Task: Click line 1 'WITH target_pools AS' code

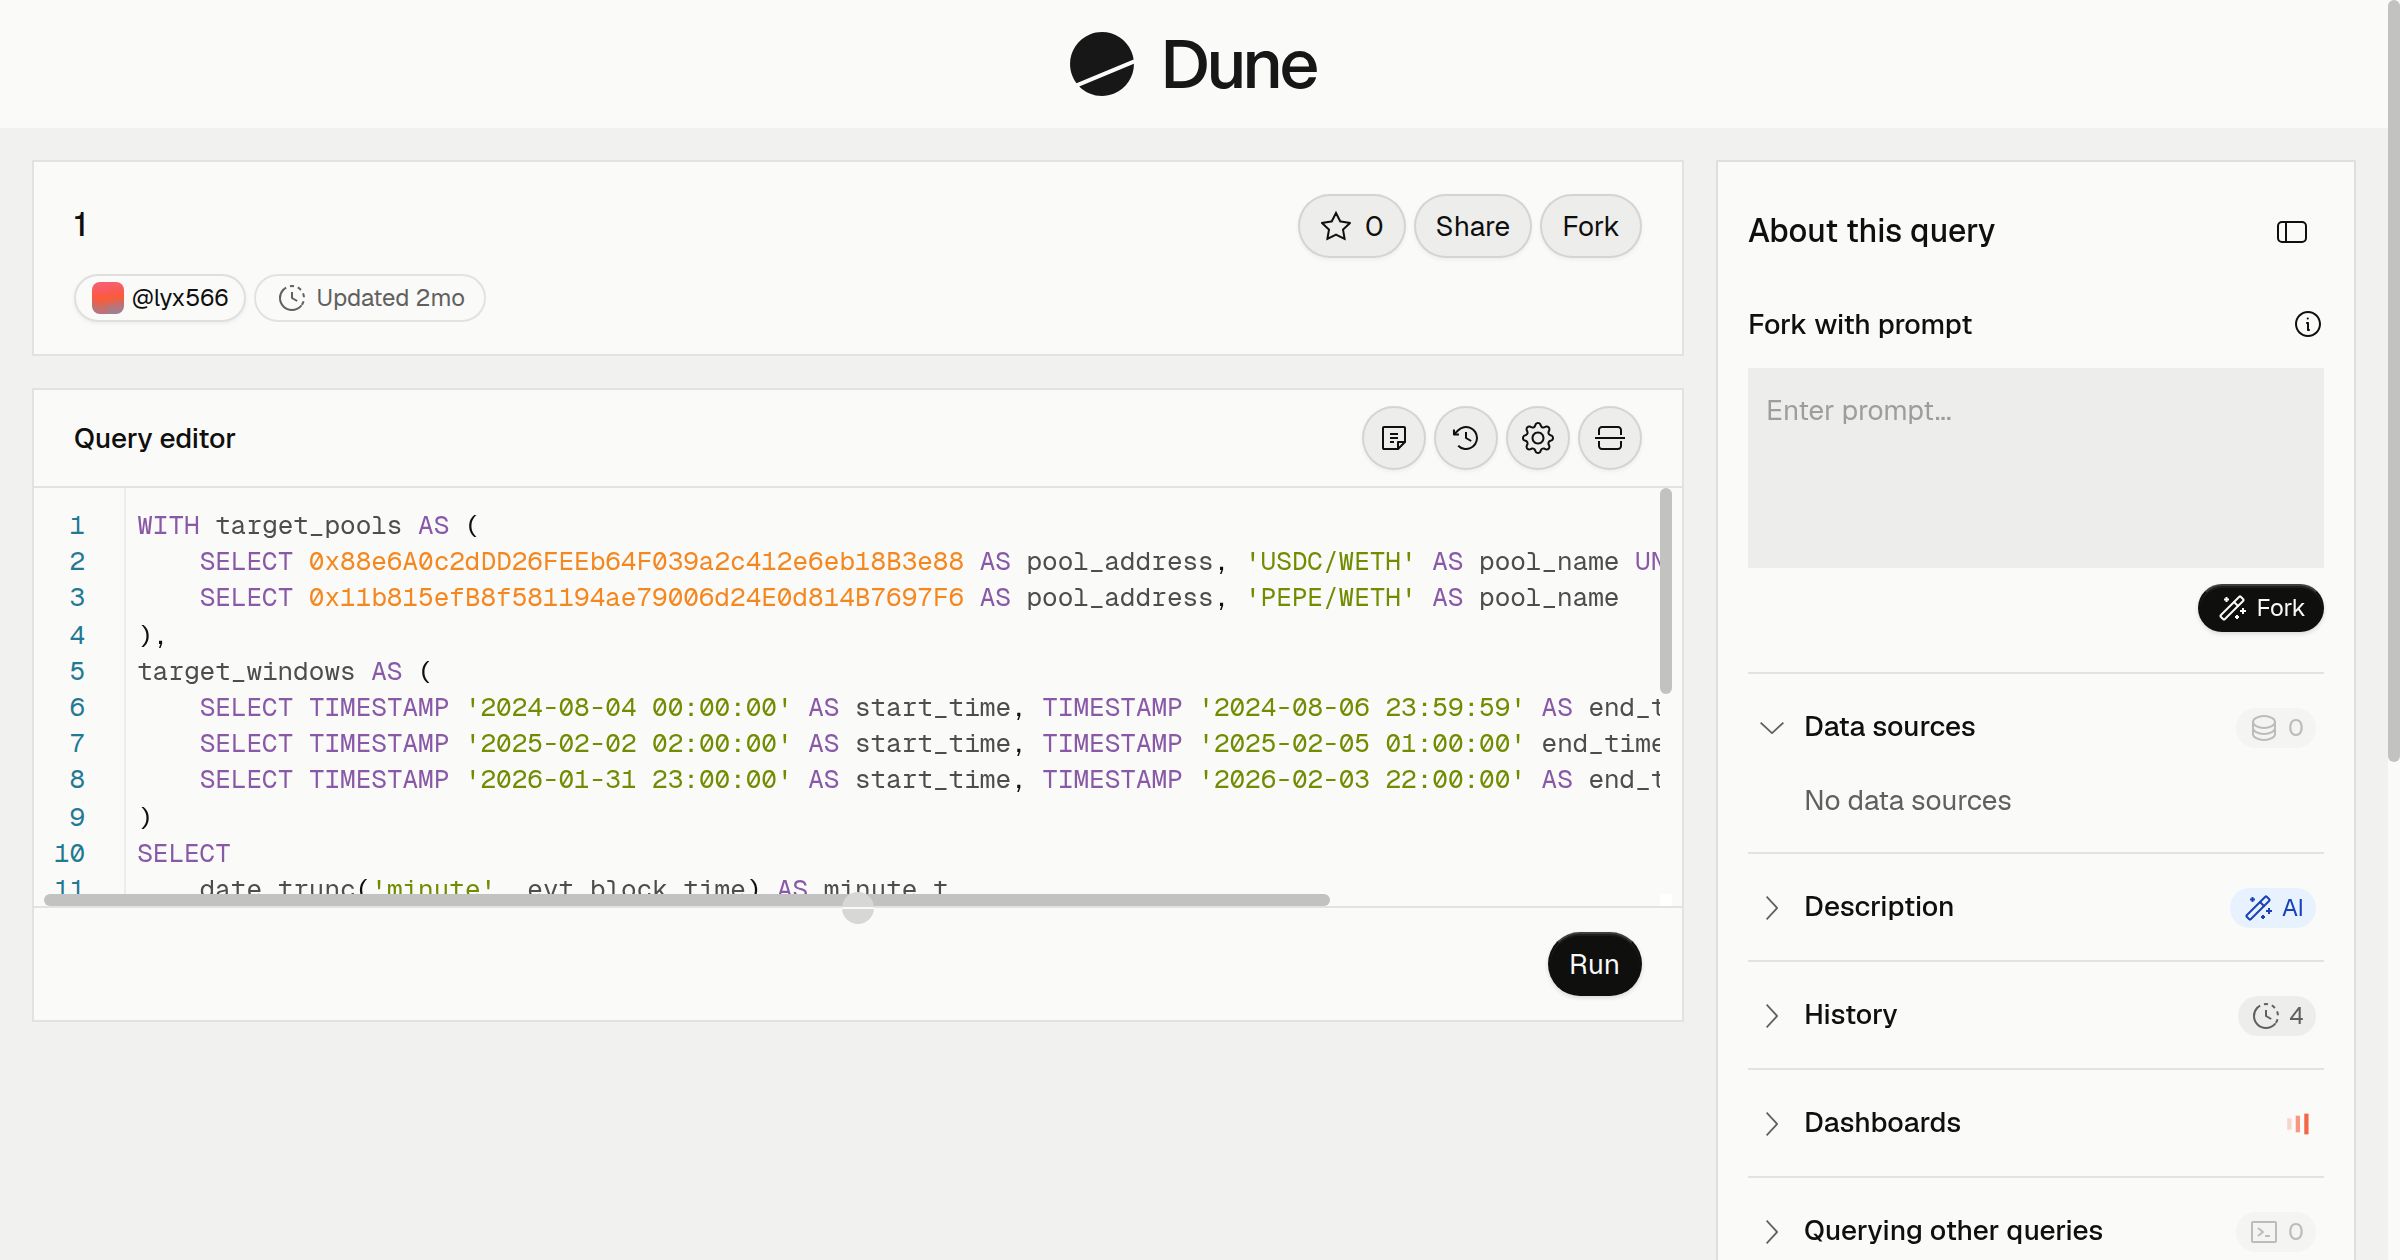Action: [308, 525]
